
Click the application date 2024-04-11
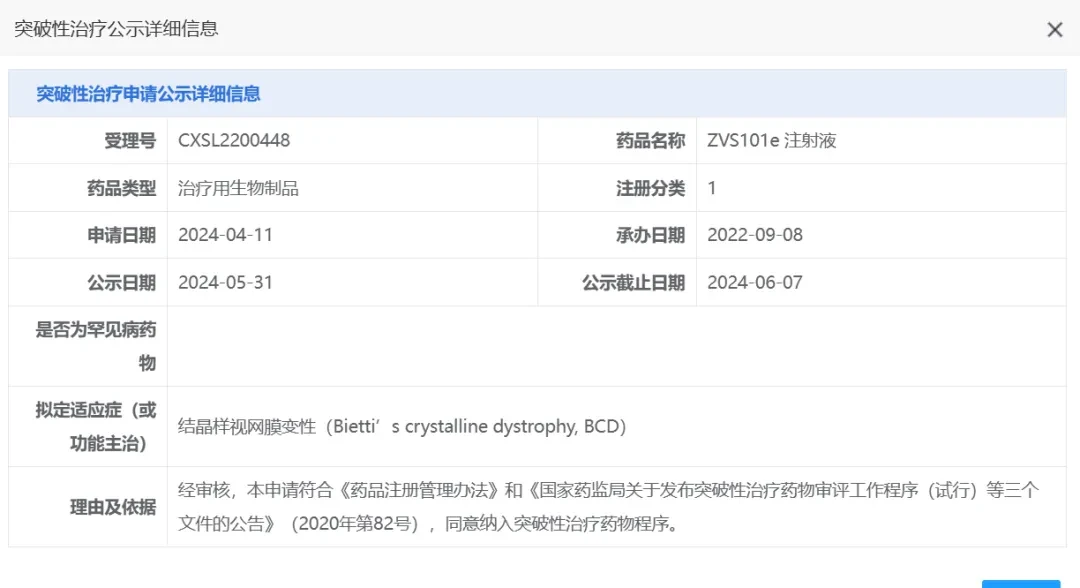225,235
